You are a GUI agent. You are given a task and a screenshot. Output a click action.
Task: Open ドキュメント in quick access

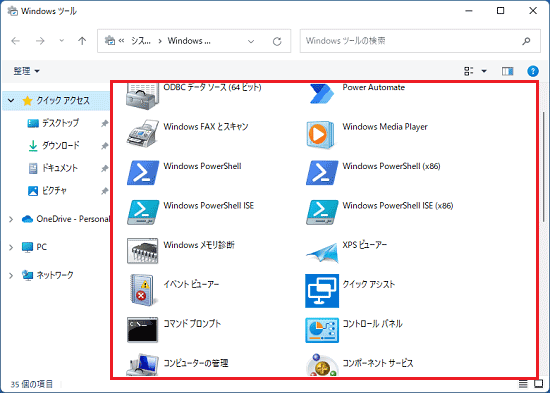[60, 168]
